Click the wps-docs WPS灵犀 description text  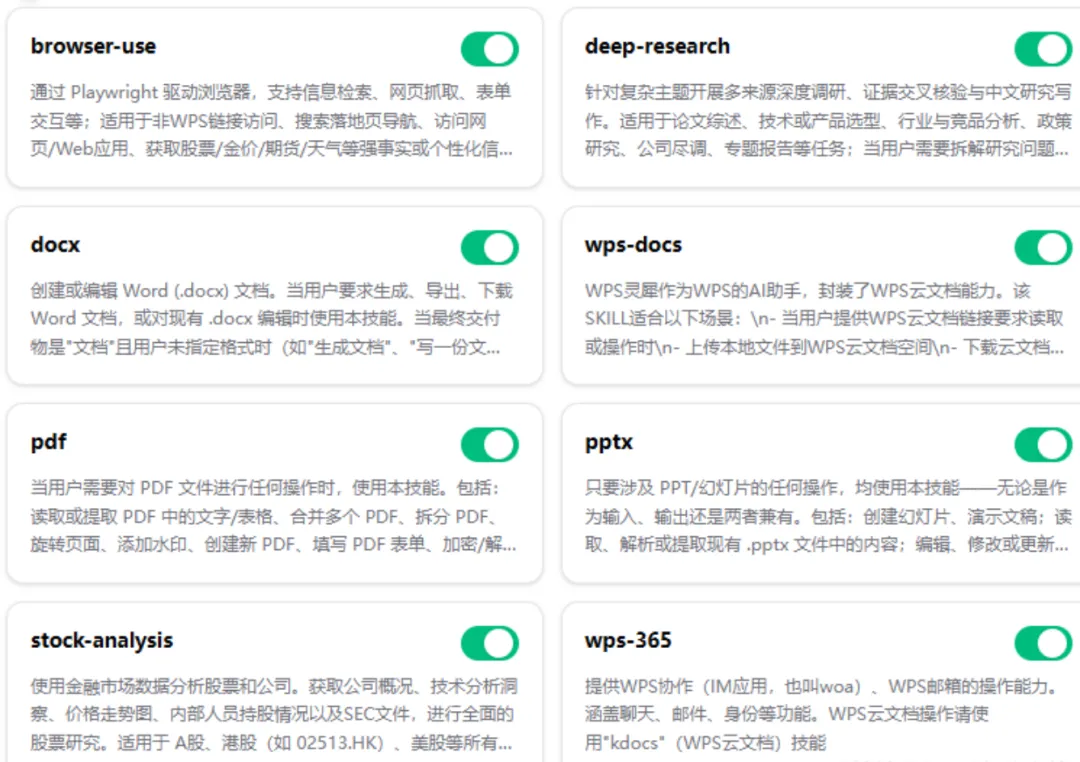pyautogui.click(x=824, y=319)
